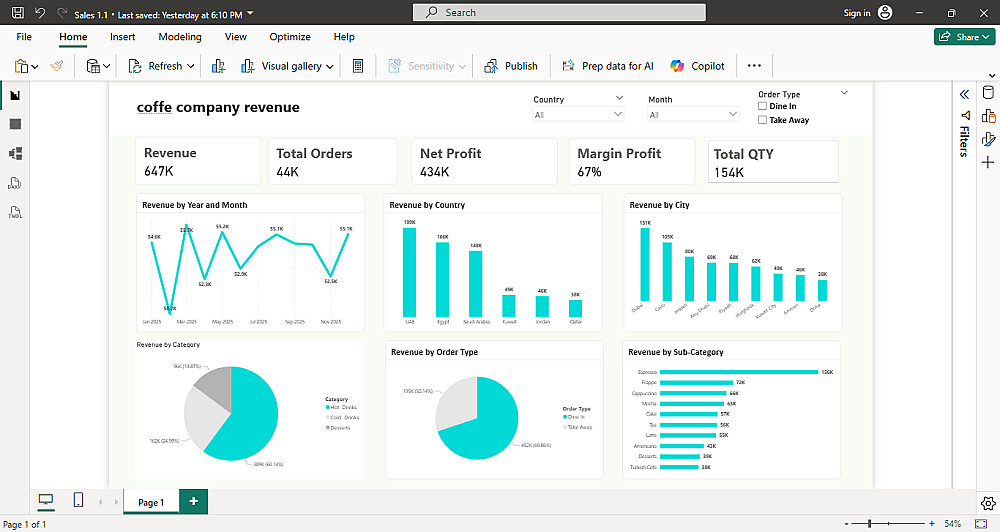Open file name saved-status dropdown
Viewport: 1000px width, 532px height.
[250, 13]
